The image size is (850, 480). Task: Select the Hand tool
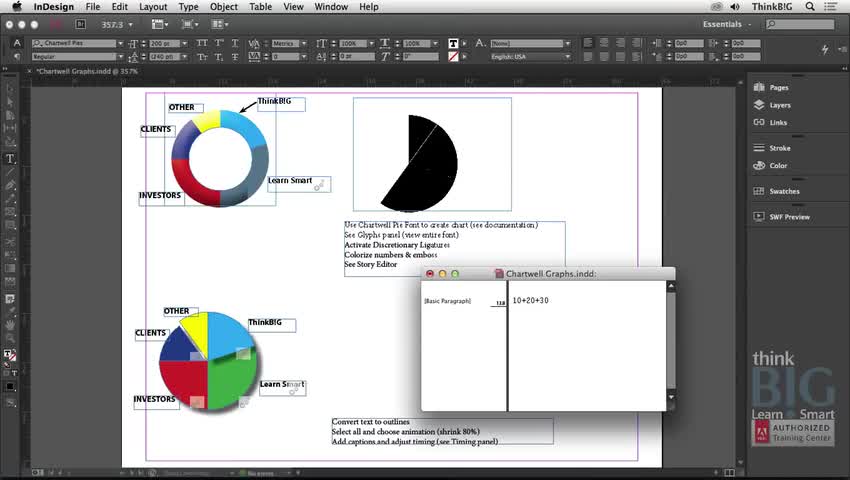click(10, 325)
